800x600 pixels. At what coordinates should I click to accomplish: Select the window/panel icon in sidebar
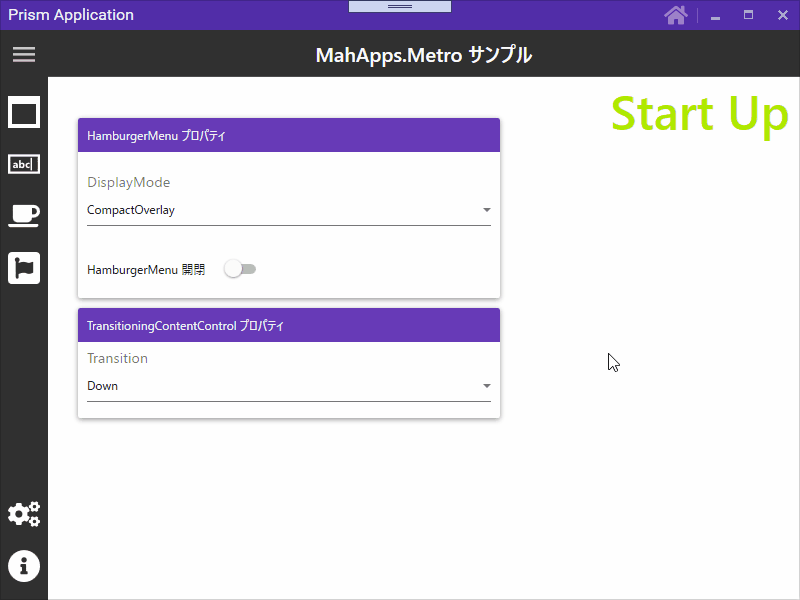(24, 112)
